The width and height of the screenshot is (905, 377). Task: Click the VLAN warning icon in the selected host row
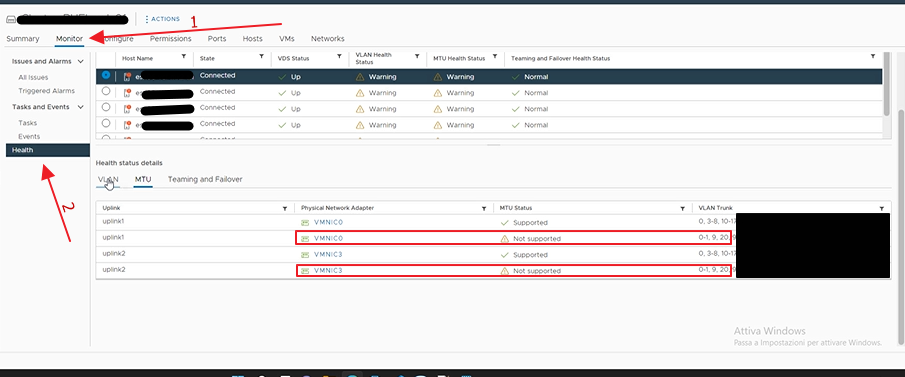[x=360, y=77]
